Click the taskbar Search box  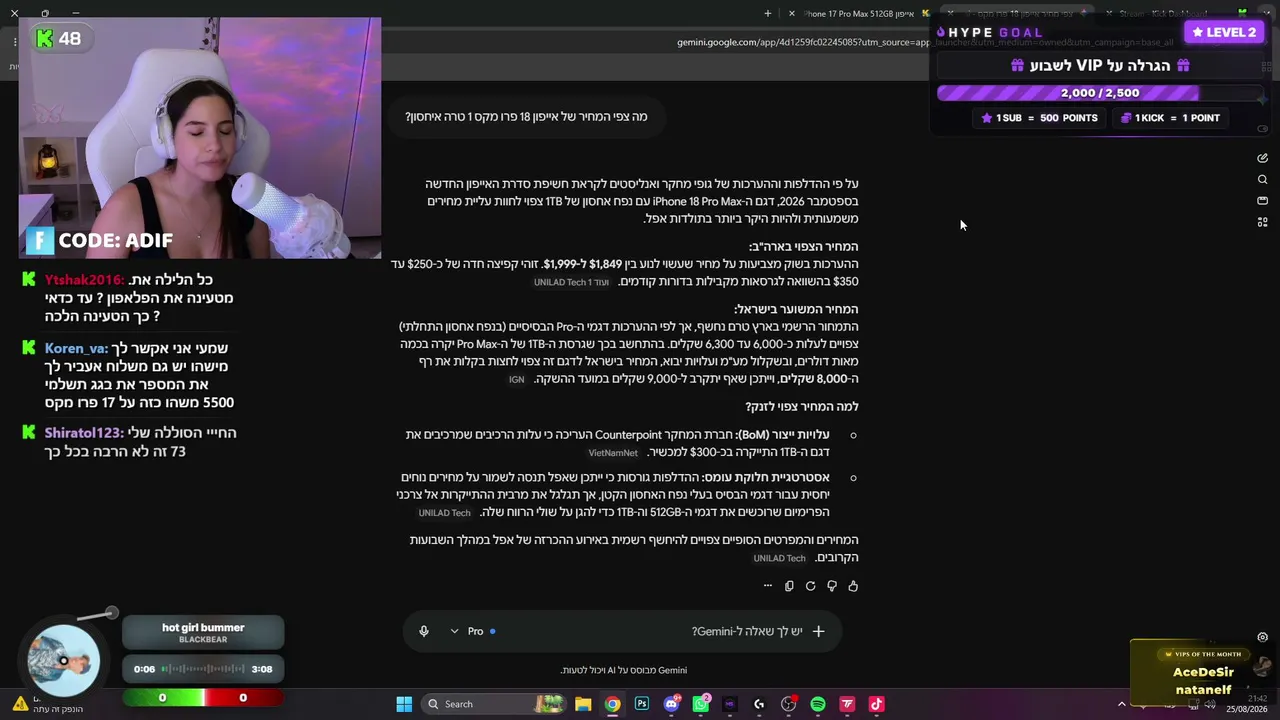click(x=494, y=704)
